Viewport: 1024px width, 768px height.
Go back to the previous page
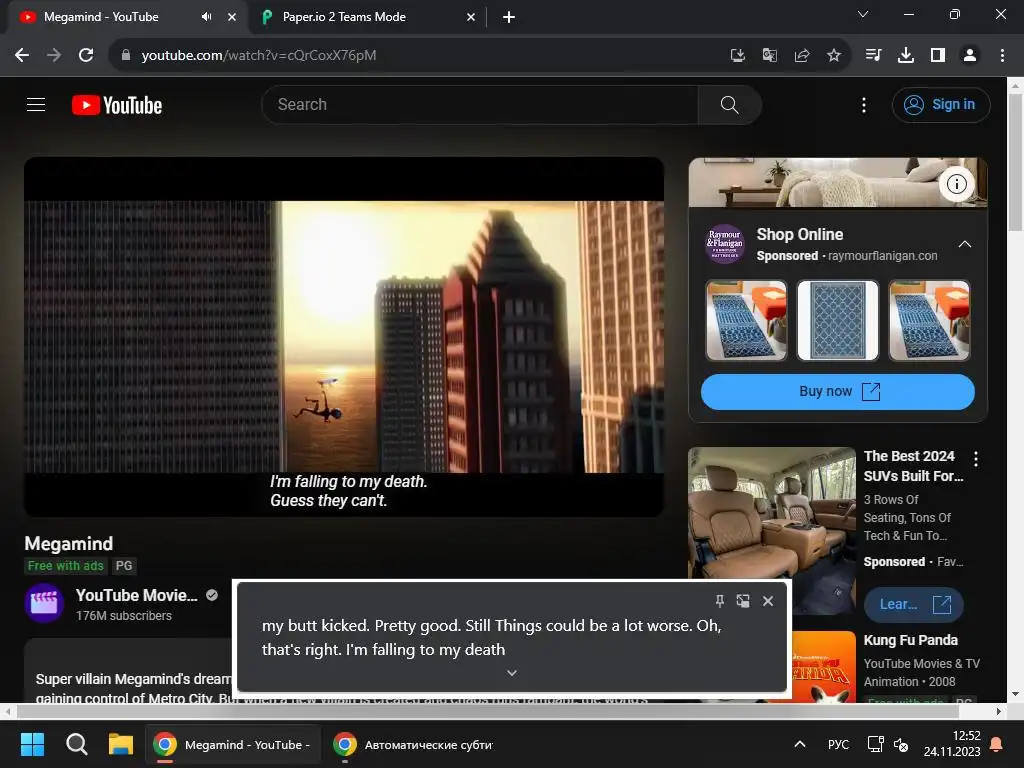tap(22, 56)
